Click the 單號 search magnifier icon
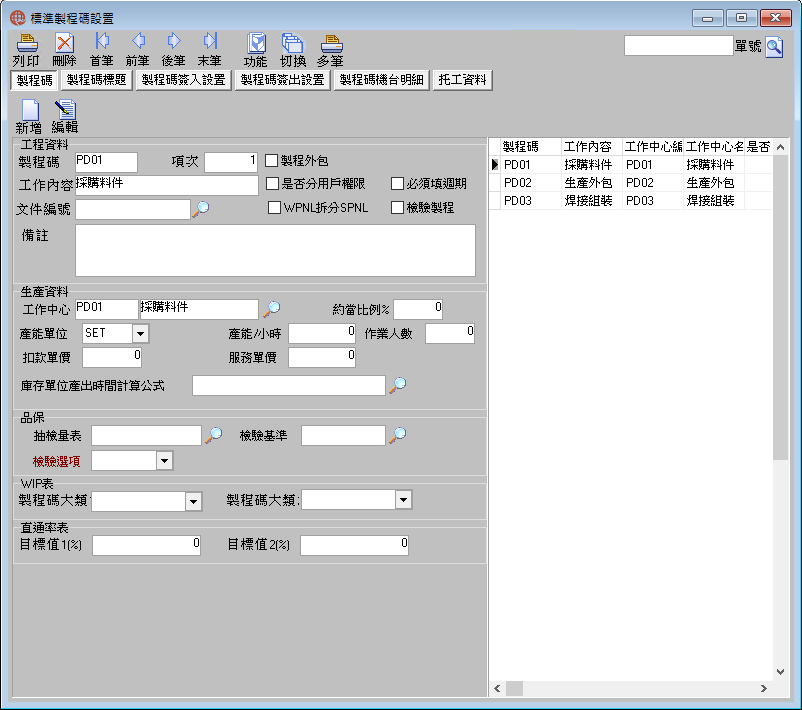Screen dimensions: 802x710 point(774,47)
